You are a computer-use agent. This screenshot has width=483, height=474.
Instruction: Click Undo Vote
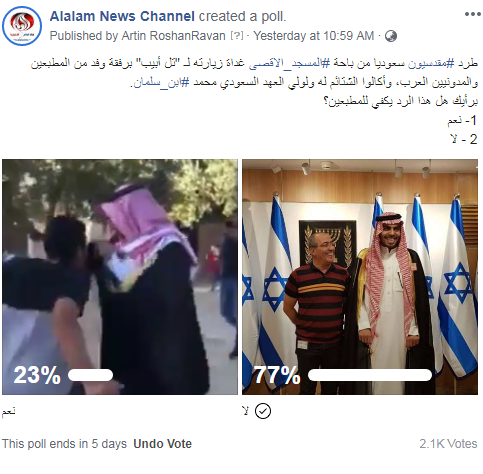pos(162,444)
